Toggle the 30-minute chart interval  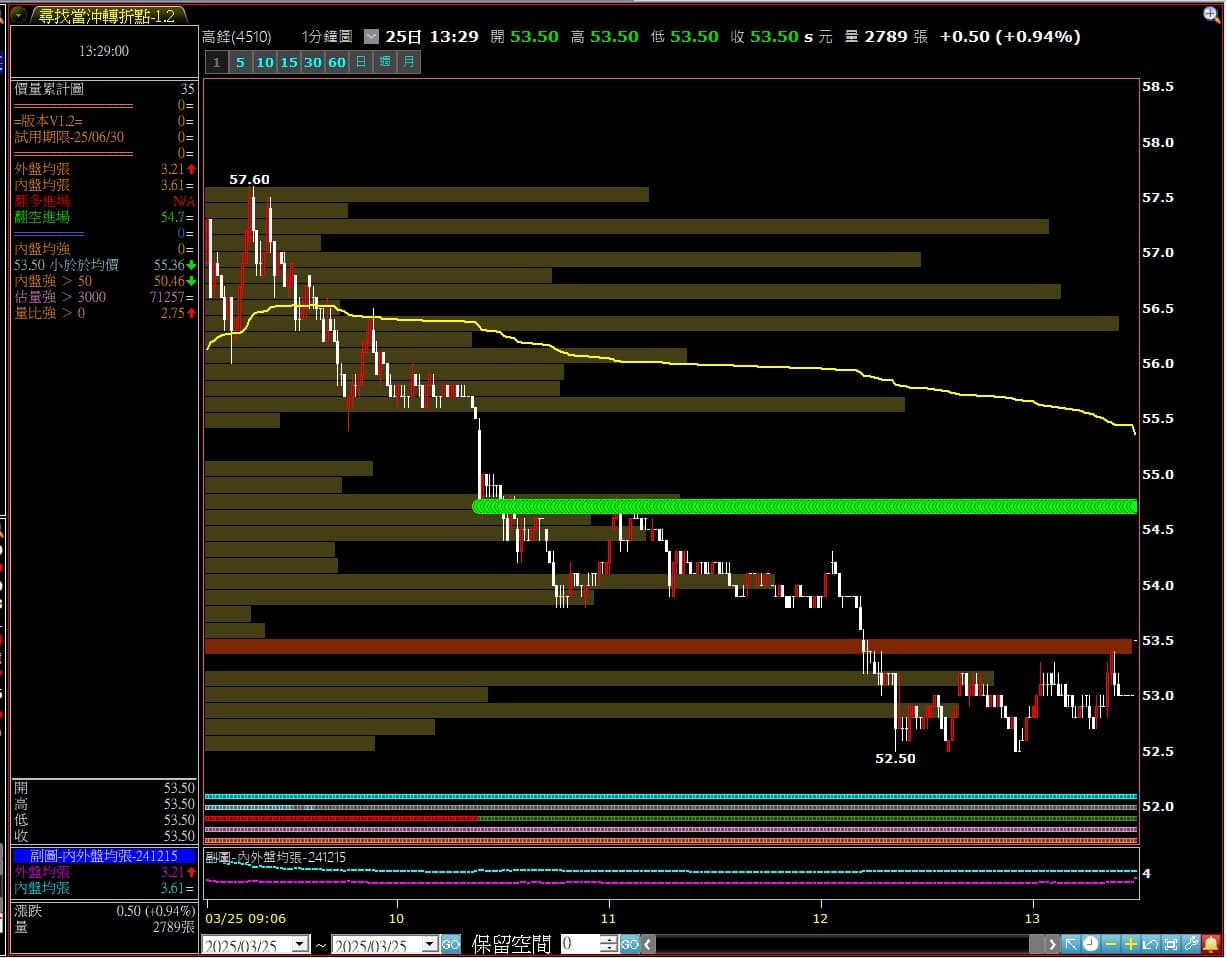point(312,62)
